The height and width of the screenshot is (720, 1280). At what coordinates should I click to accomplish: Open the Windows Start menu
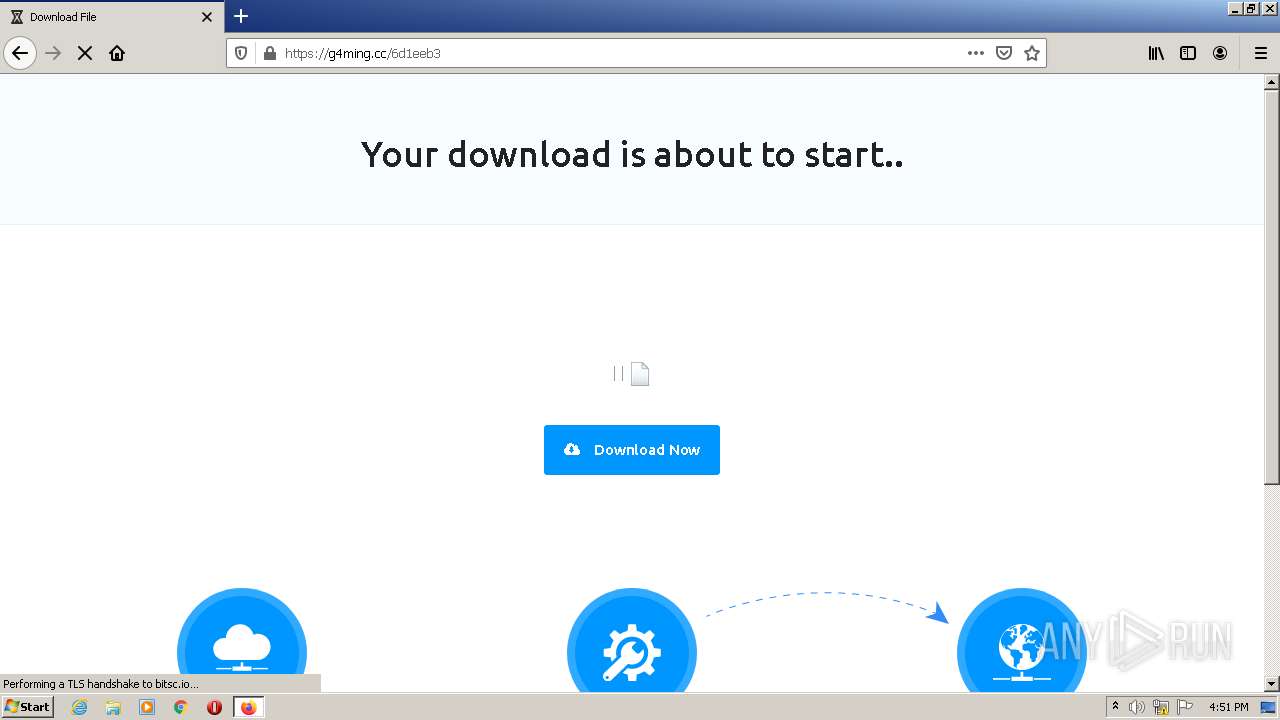coord(28,707)
